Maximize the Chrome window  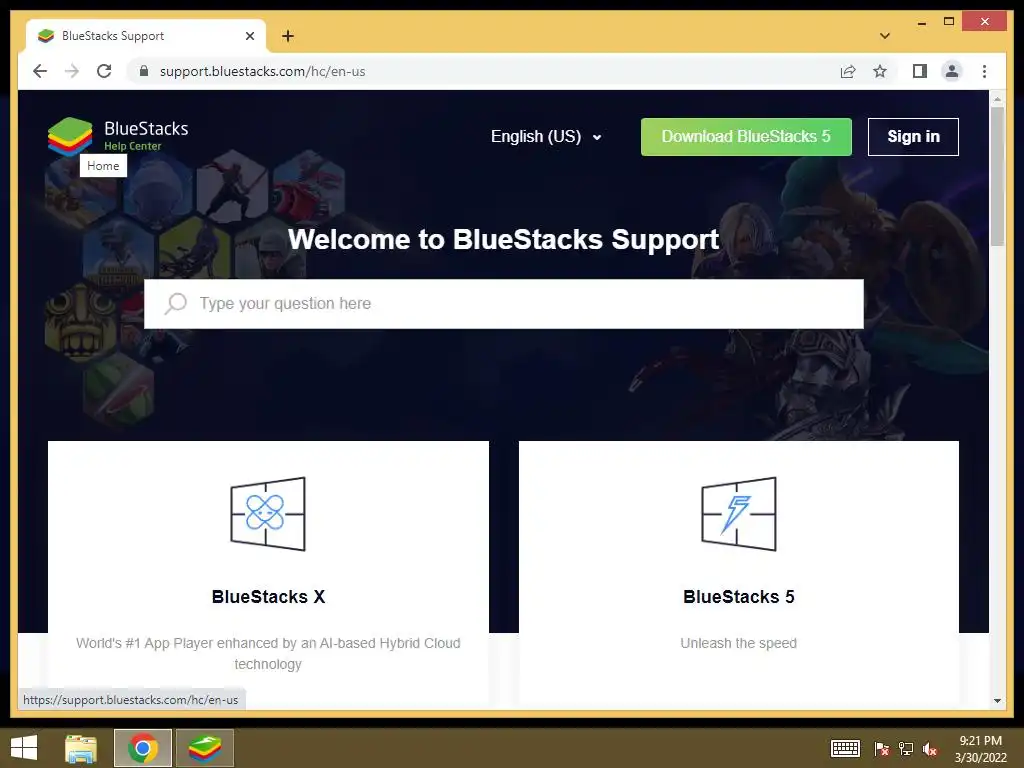point(949,22)
